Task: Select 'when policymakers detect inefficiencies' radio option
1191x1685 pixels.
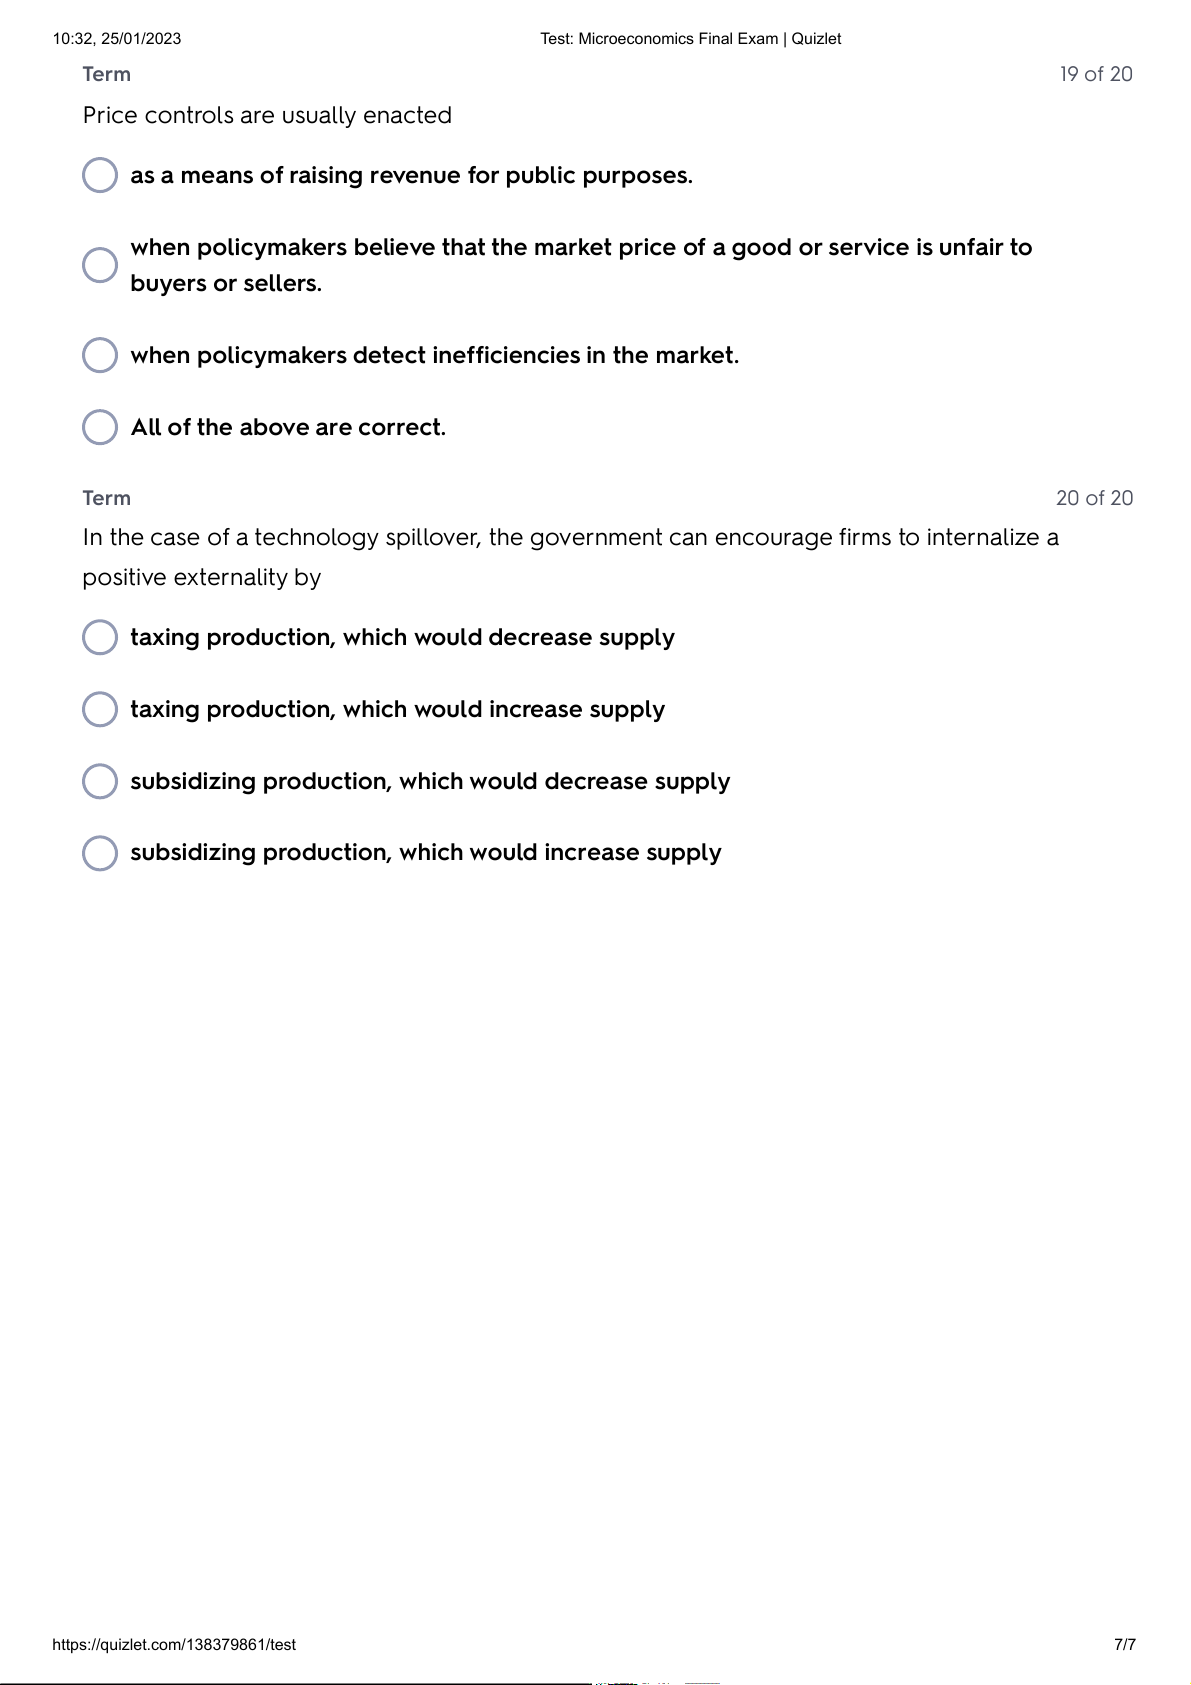Action: (100, 355)
